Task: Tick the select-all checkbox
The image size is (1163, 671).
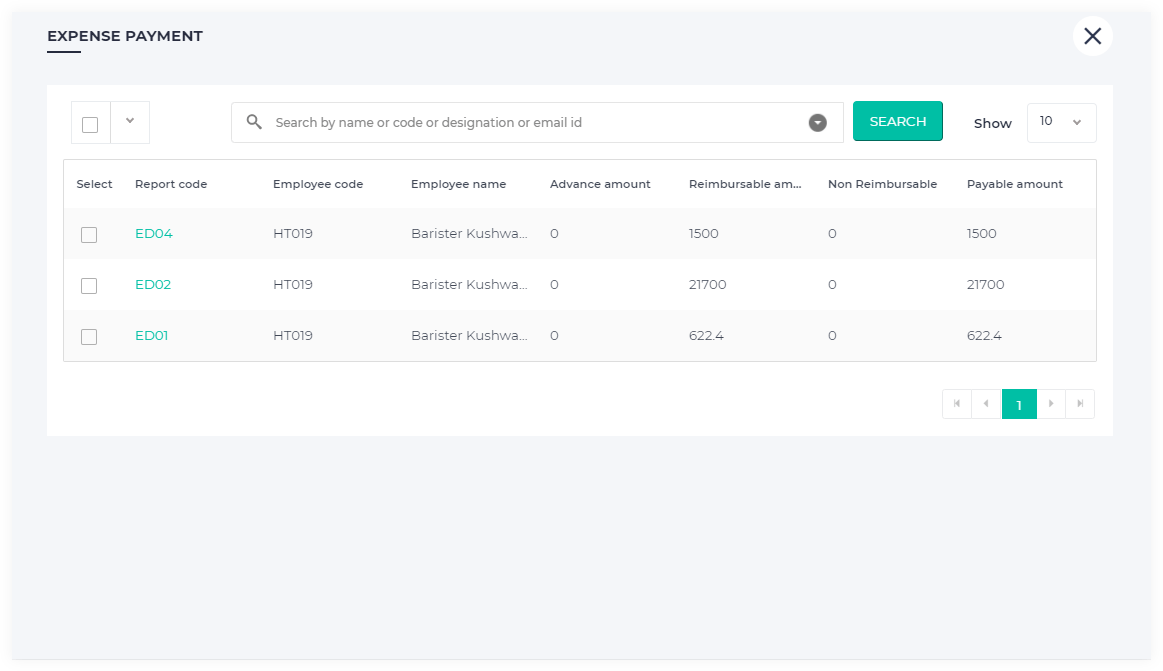Action: click(90, 125)
